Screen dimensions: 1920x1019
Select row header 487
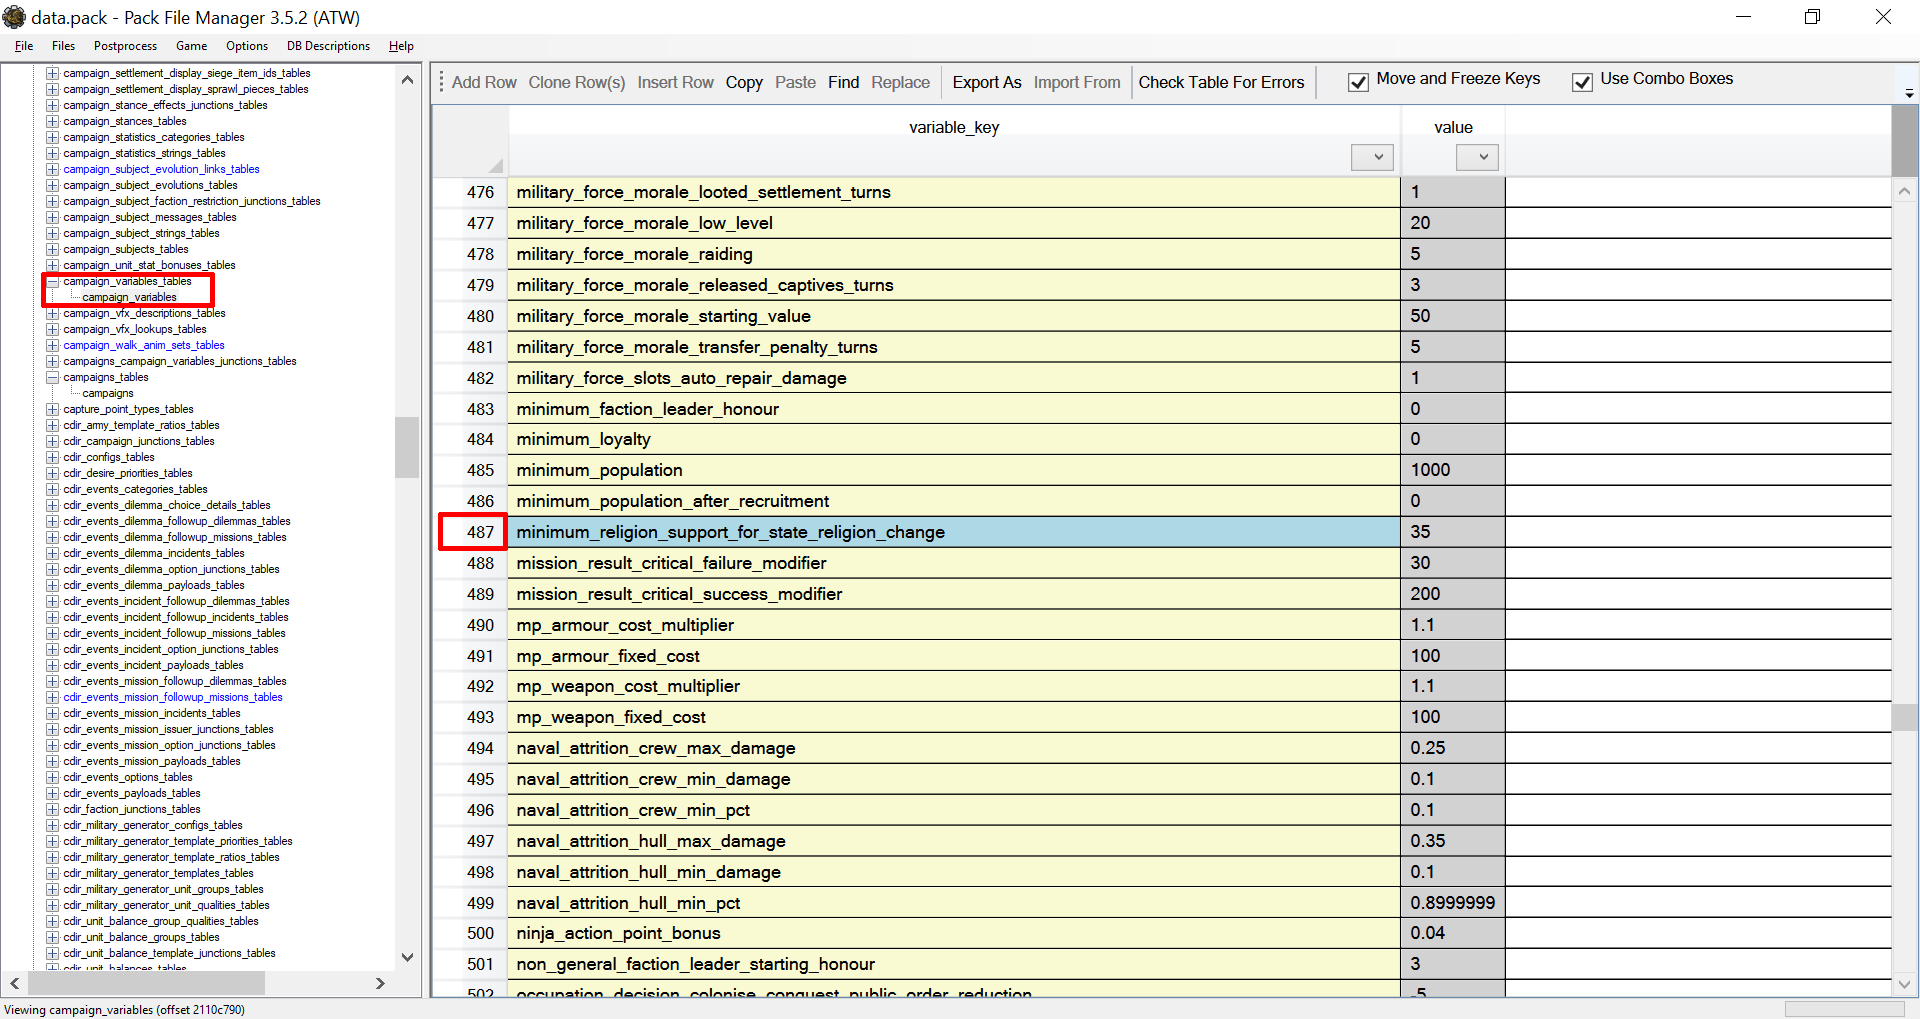(x=472, y=532)
